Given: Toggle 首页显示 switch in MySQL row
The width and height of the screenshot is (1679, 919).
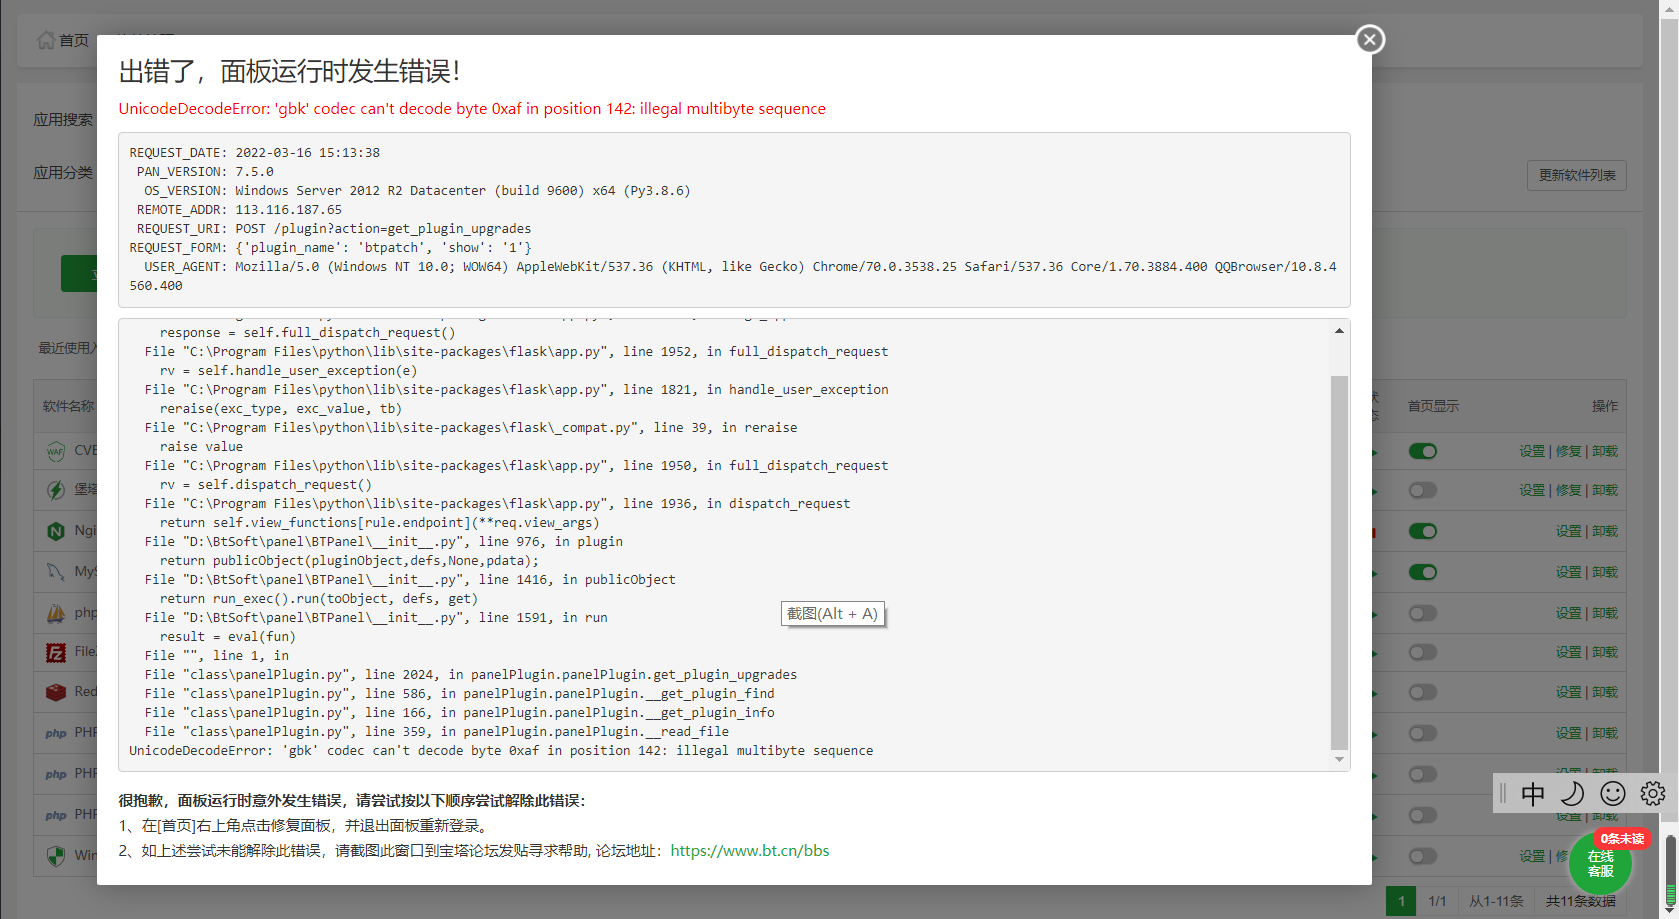Looking at the screenshot, I should click(x=1423, y=572).
